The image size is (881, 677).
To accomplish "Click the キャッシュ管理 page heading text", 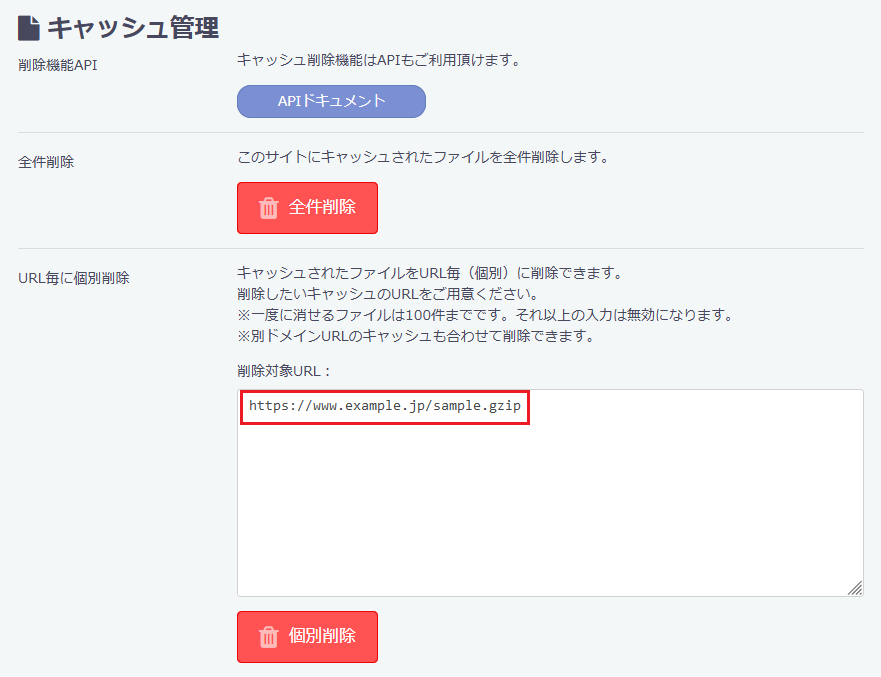I will tap(133, 26).
